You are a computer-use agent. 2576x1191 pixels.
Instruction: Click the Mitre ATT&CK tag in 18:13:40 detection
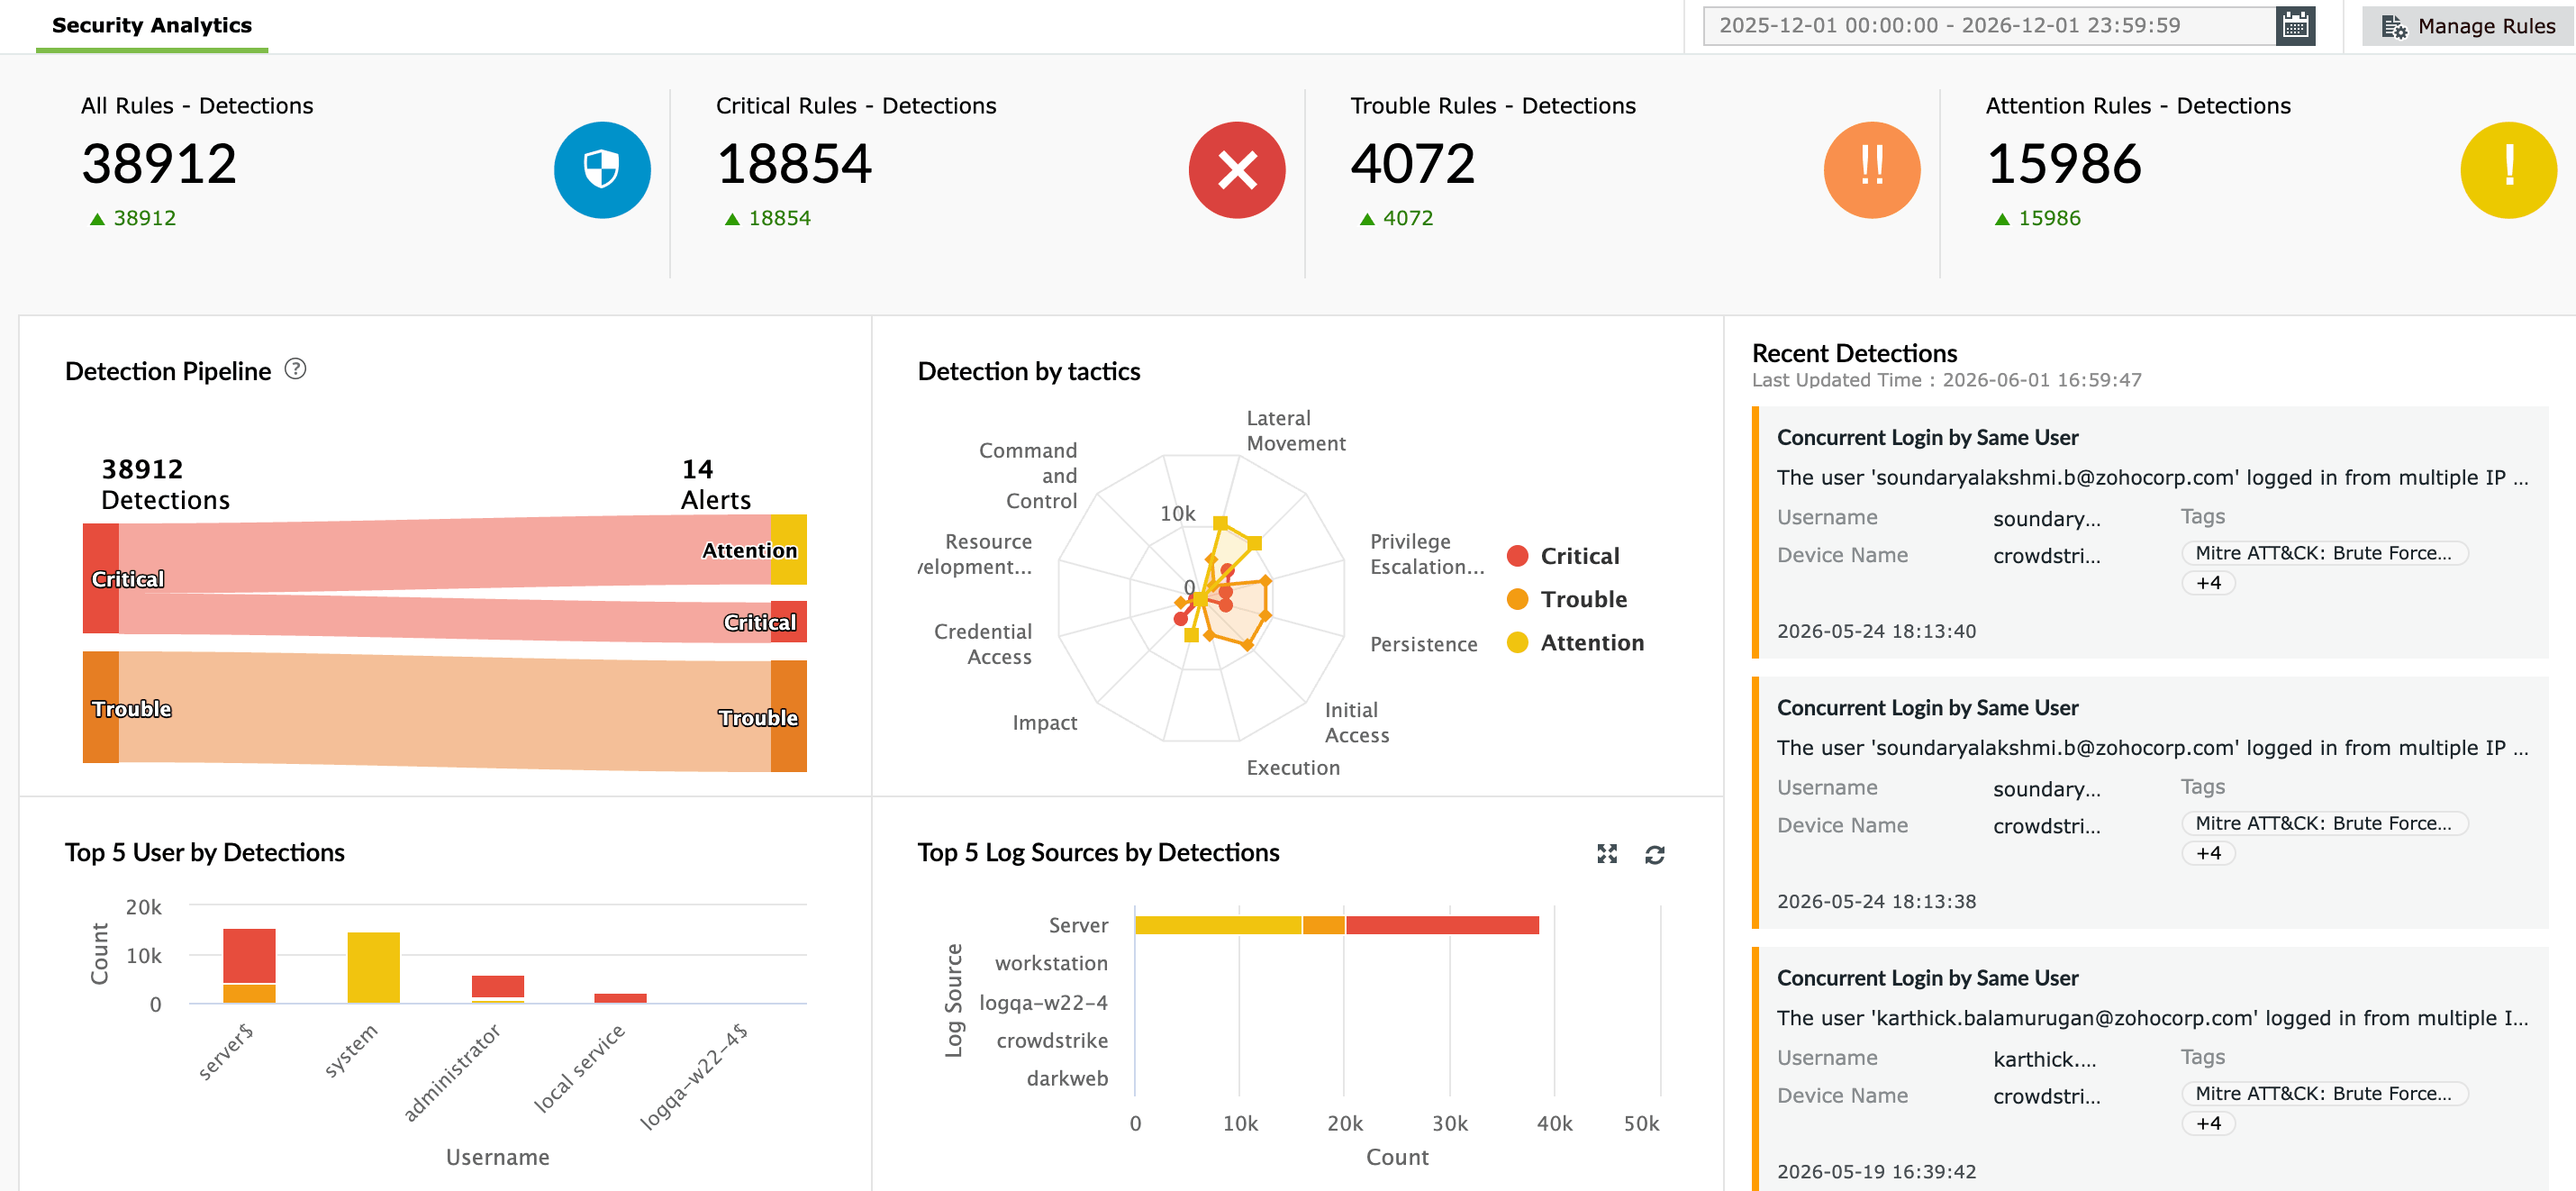[x=2324, y=553]
